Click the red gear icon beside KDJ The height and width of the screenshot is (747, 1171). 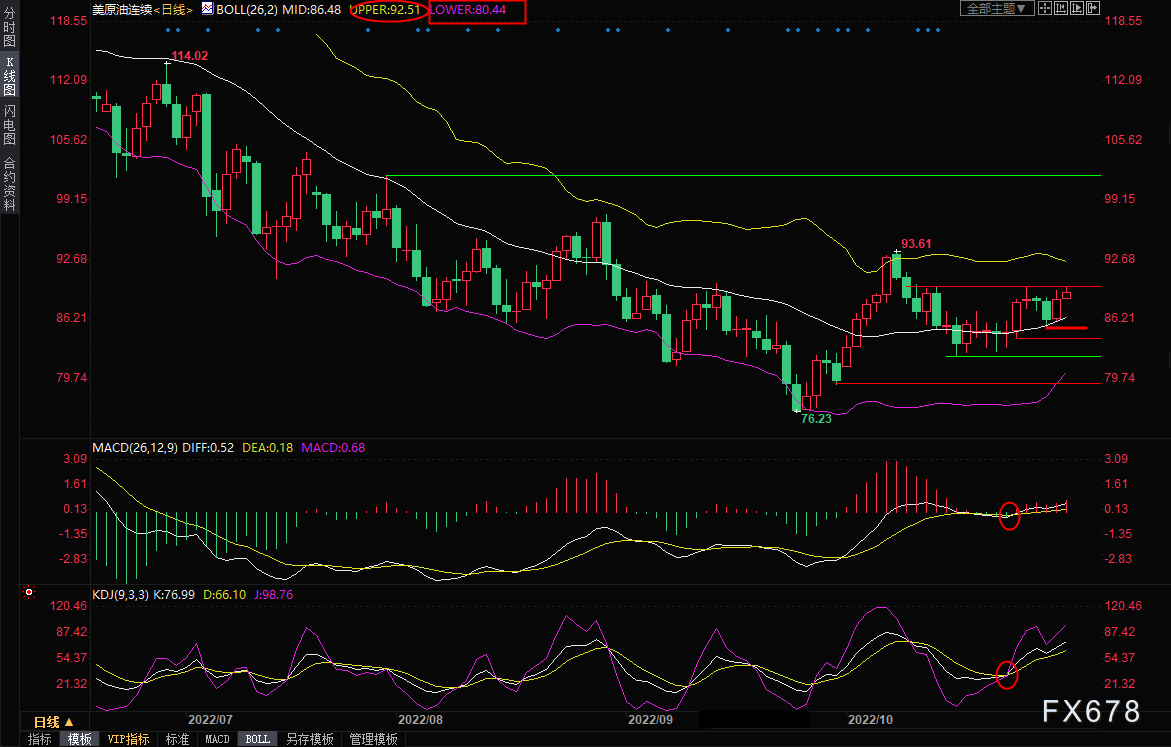point(29,592)
